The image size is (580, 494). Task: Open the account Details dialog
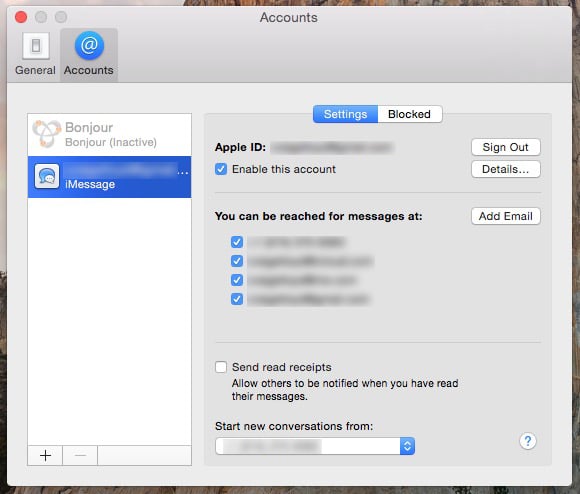(506, 169)
